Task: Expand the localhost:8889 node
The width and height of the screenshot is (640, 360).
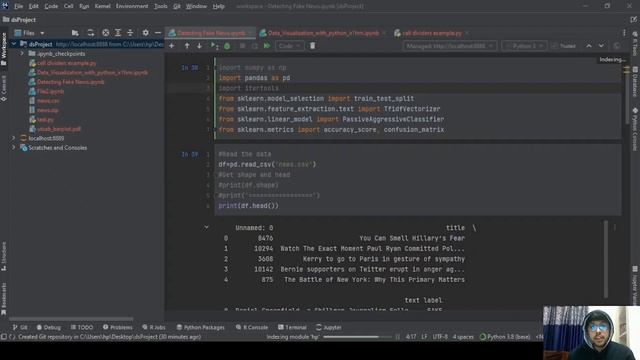Action: pyautogui.click(x=14, y=138)
